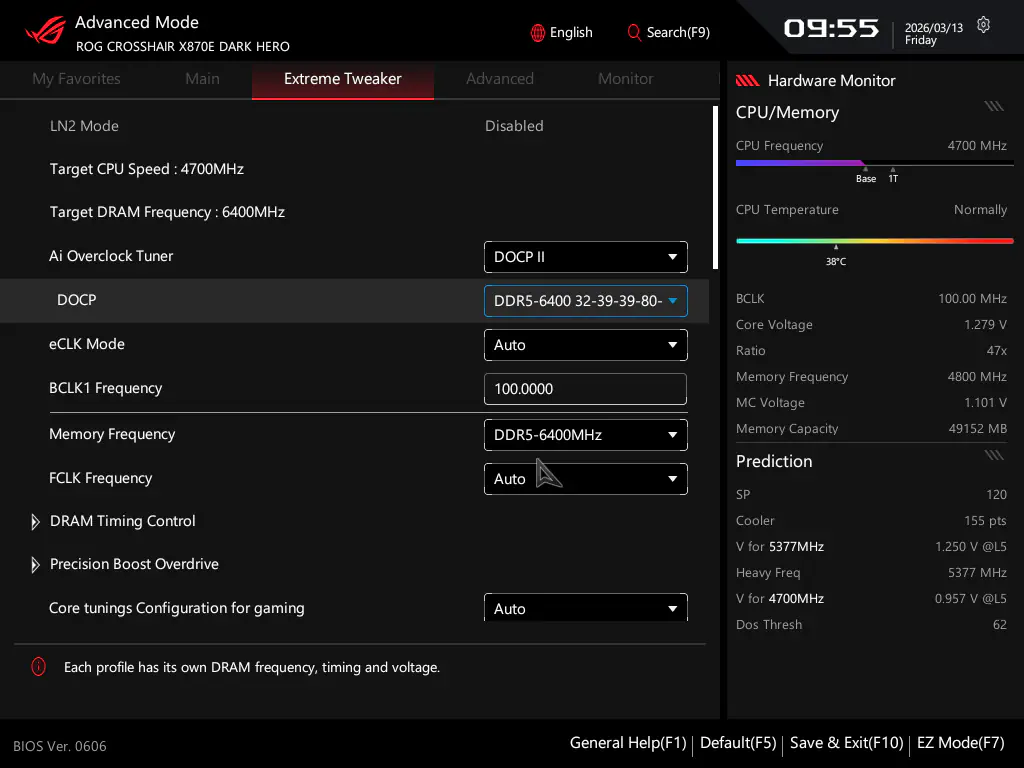
Task: Open Core tunings Configuration for gaming dropdown
Action: click(586, 607)
